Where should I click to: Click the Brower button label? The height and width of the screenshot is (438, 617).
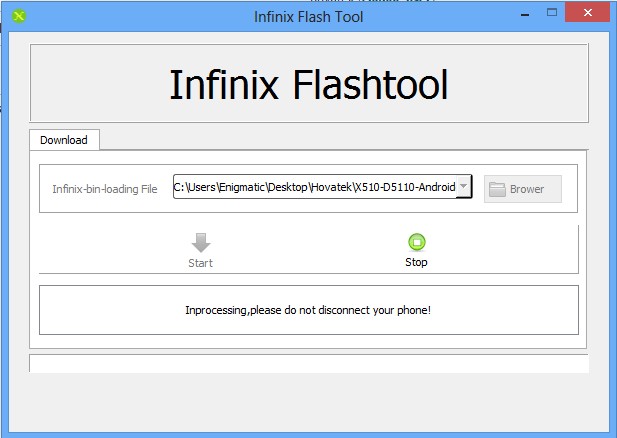coord(527,189)
